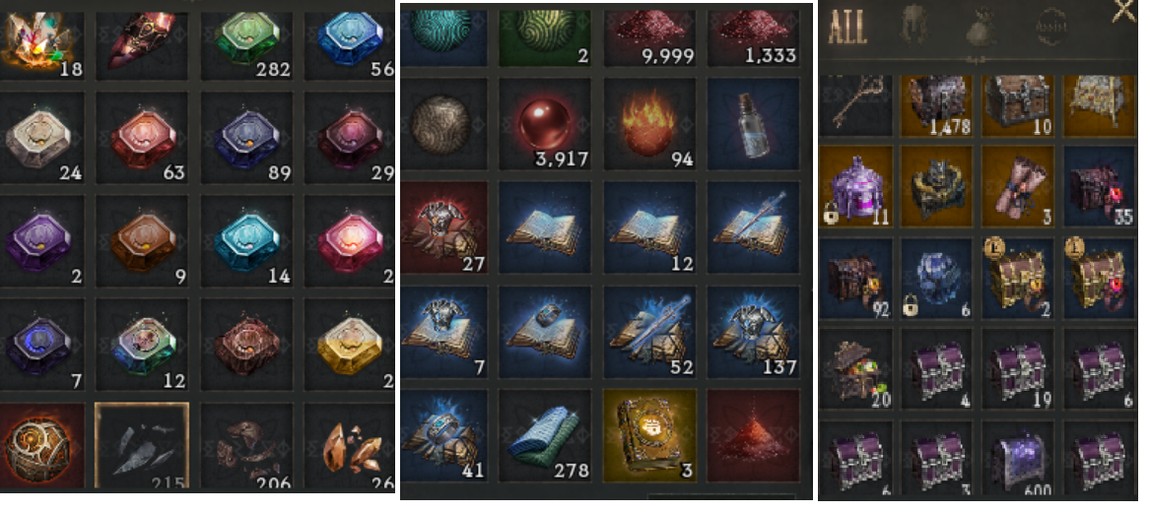The height and width of the screenshot is (512, 1150).
Task: Select the purple locked jar with 11
Action: 856,187
